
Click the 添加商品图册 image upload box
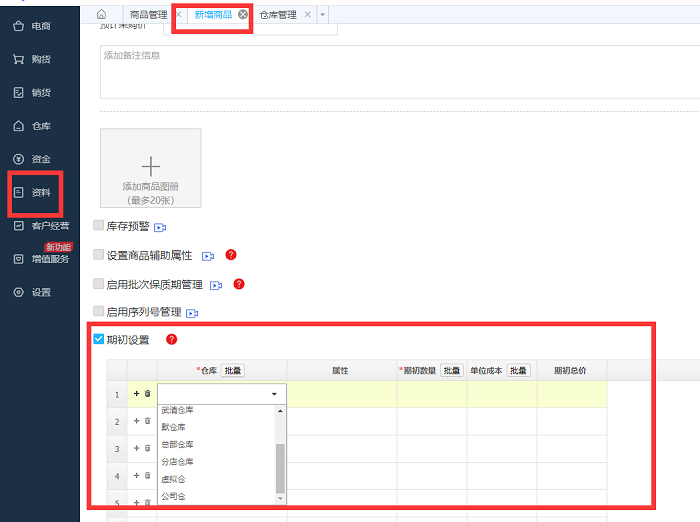pyautogui.click(x=150, y=168)
